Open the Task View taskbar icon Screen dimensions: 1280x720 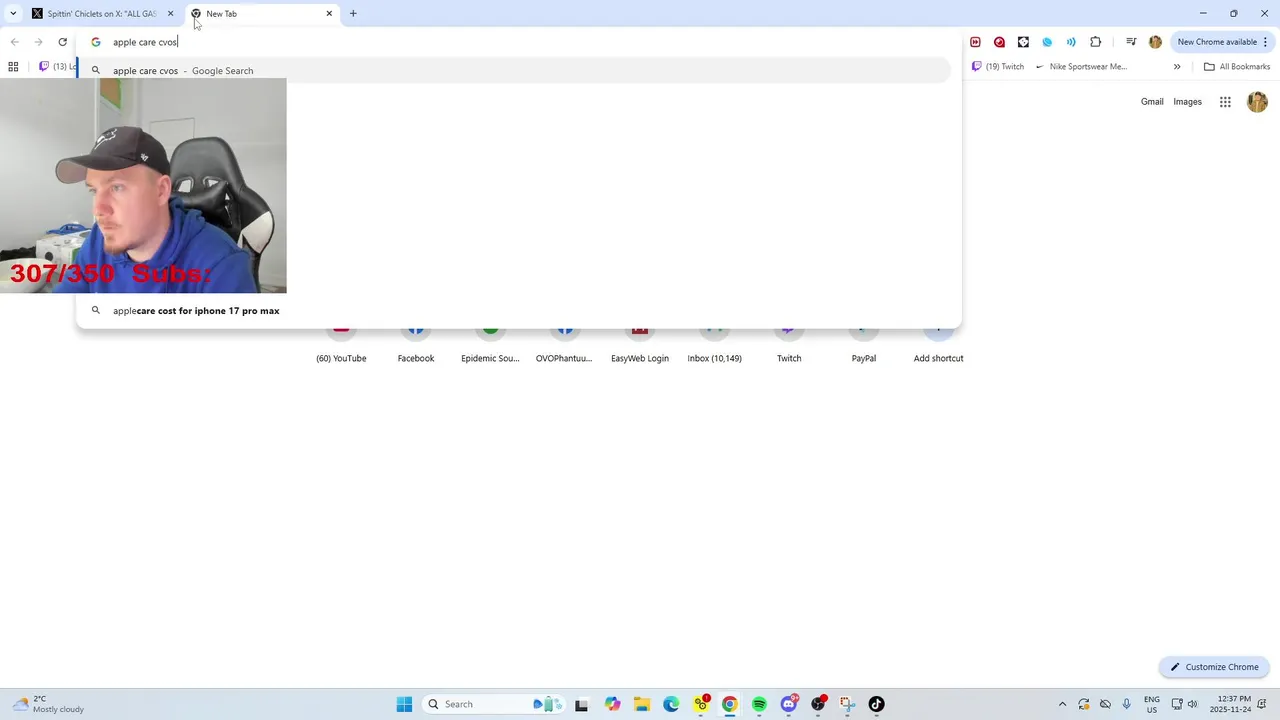[x=581, y=704]
